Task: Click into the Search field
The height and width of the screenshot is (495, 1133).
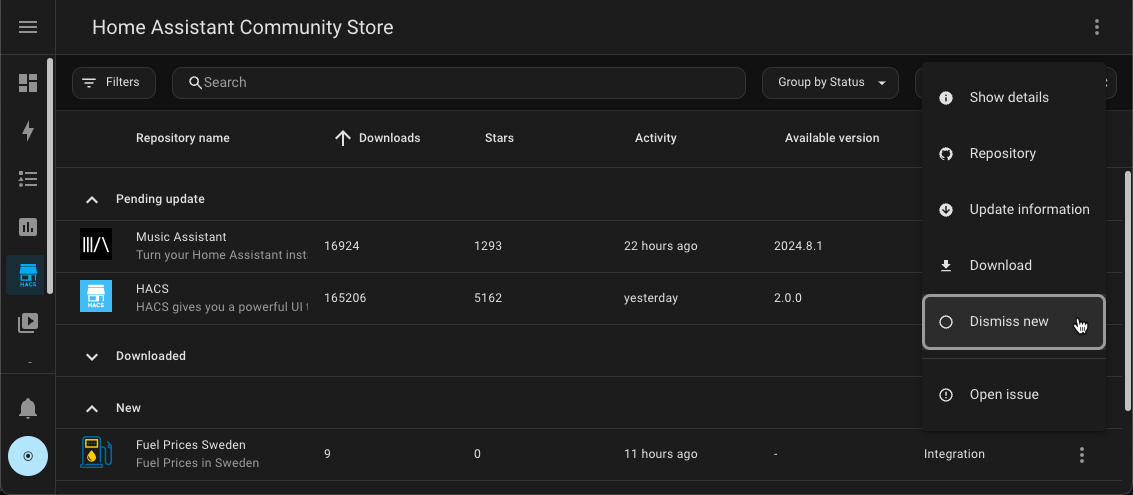Action: (x=460, y=82)
